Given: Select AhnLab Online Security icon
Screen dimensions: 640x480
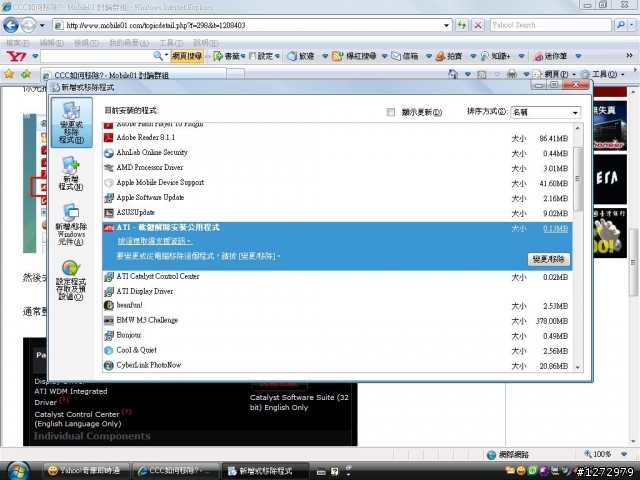Looking at the screenshot, I should pyautogui.click(x=109, y=153).
